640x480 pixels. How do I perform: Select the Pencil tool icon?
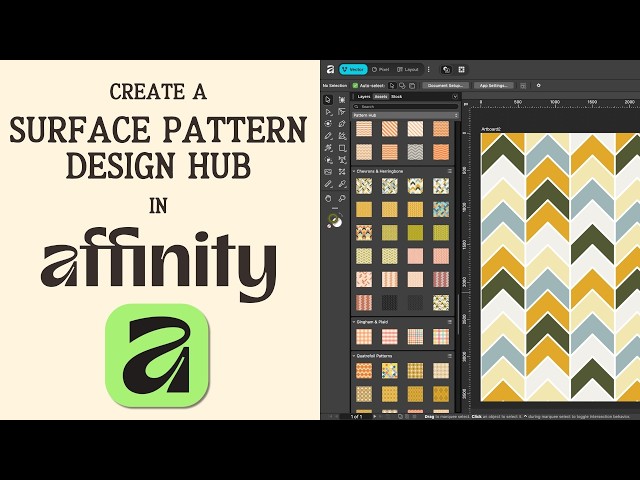coord(328,136)
